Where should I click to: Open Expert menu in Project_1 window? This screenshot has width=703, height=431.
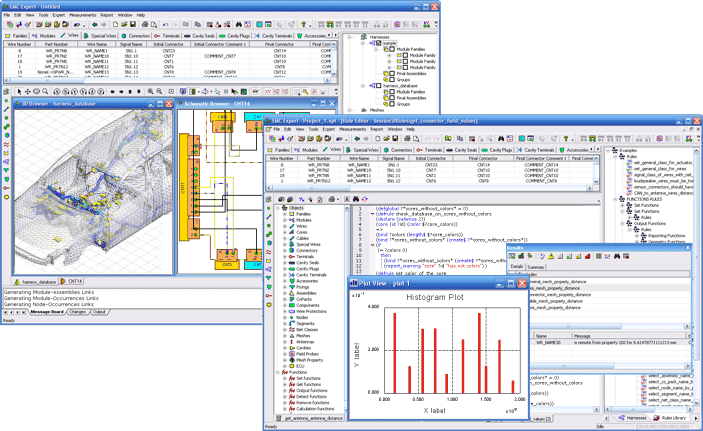pyautogui.click(x=328, y=129)
